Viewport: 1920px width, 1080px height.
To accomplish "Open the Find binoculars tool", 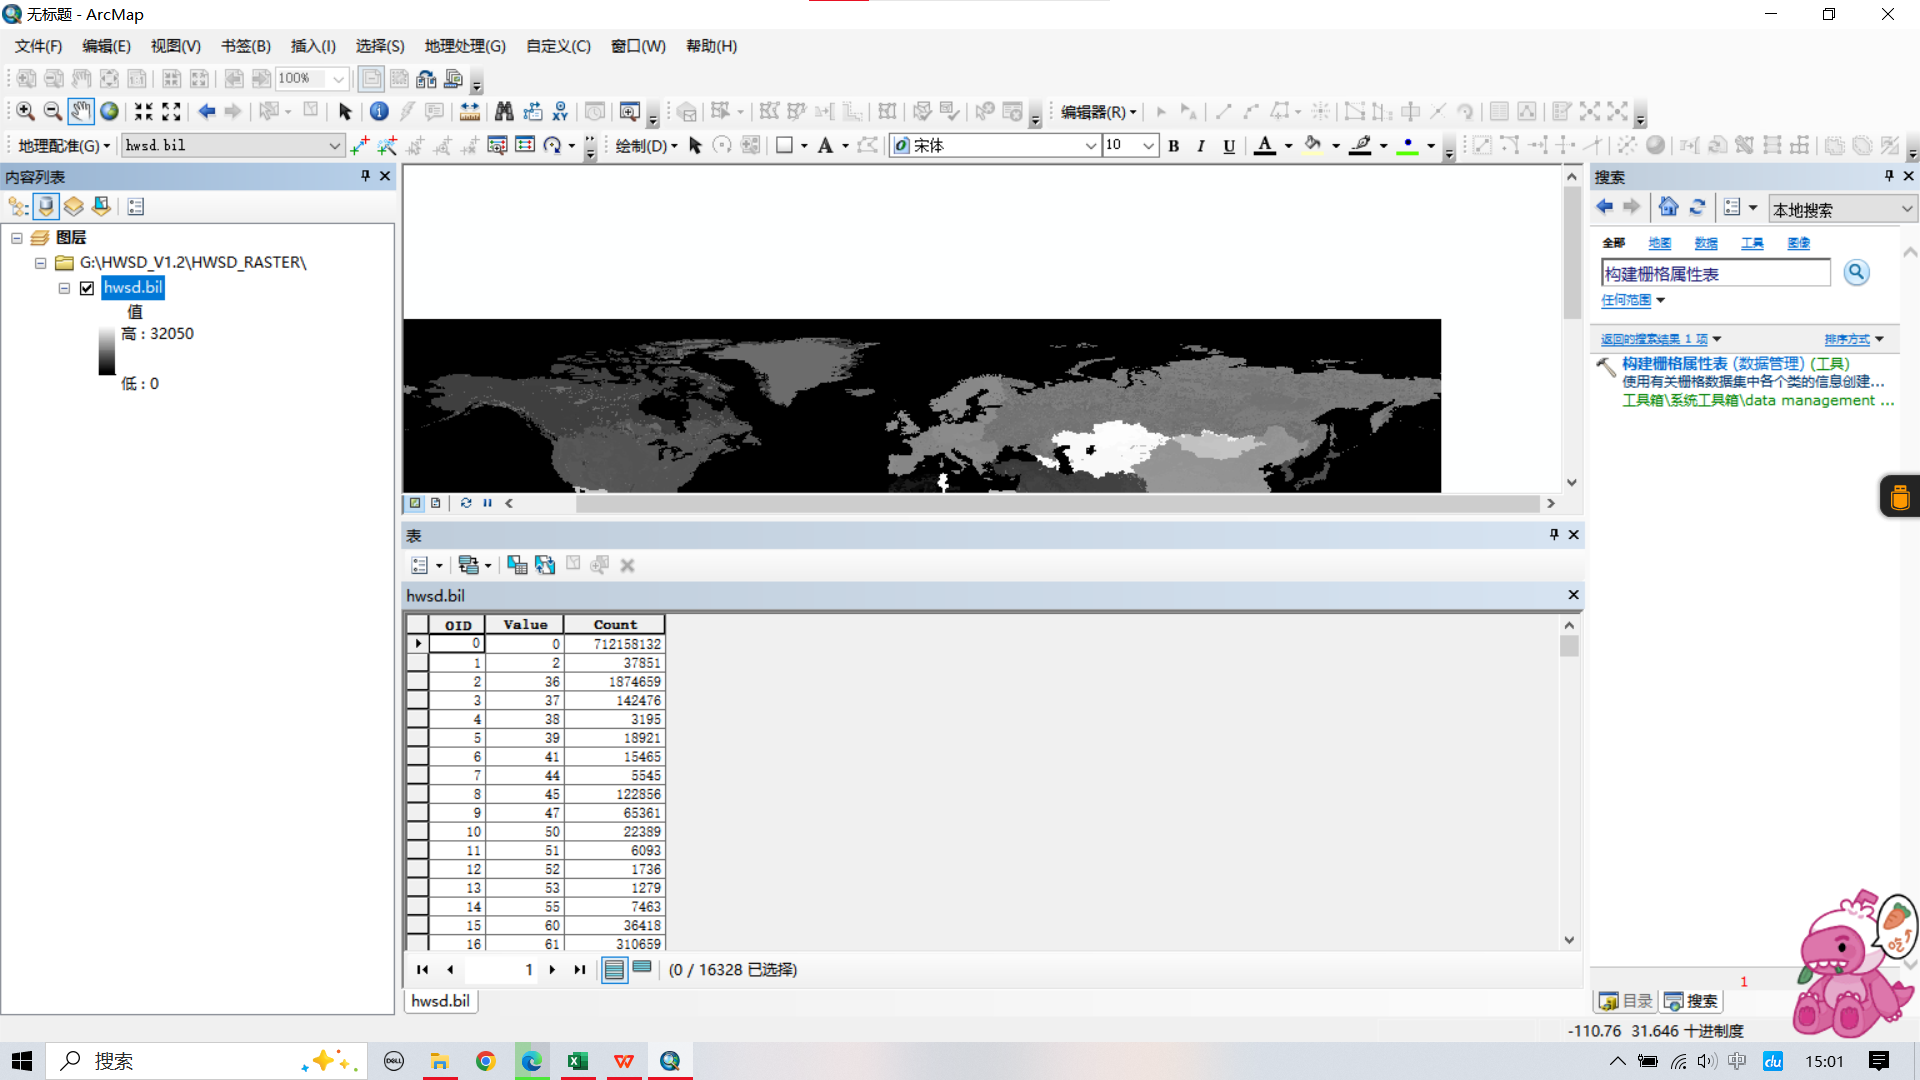I will click(x=504, y=112).
